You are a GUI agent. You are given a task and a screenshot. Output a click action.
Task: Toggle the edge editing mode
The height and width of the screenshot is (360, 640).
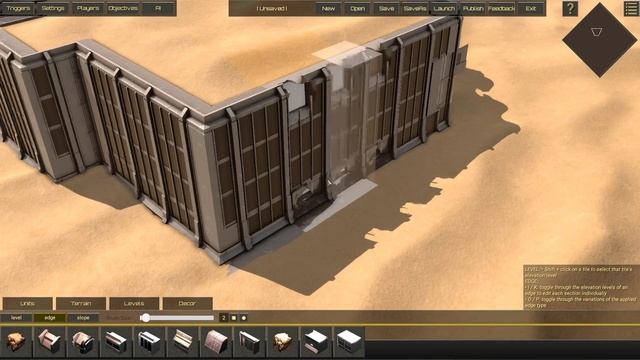click(50, 318)
